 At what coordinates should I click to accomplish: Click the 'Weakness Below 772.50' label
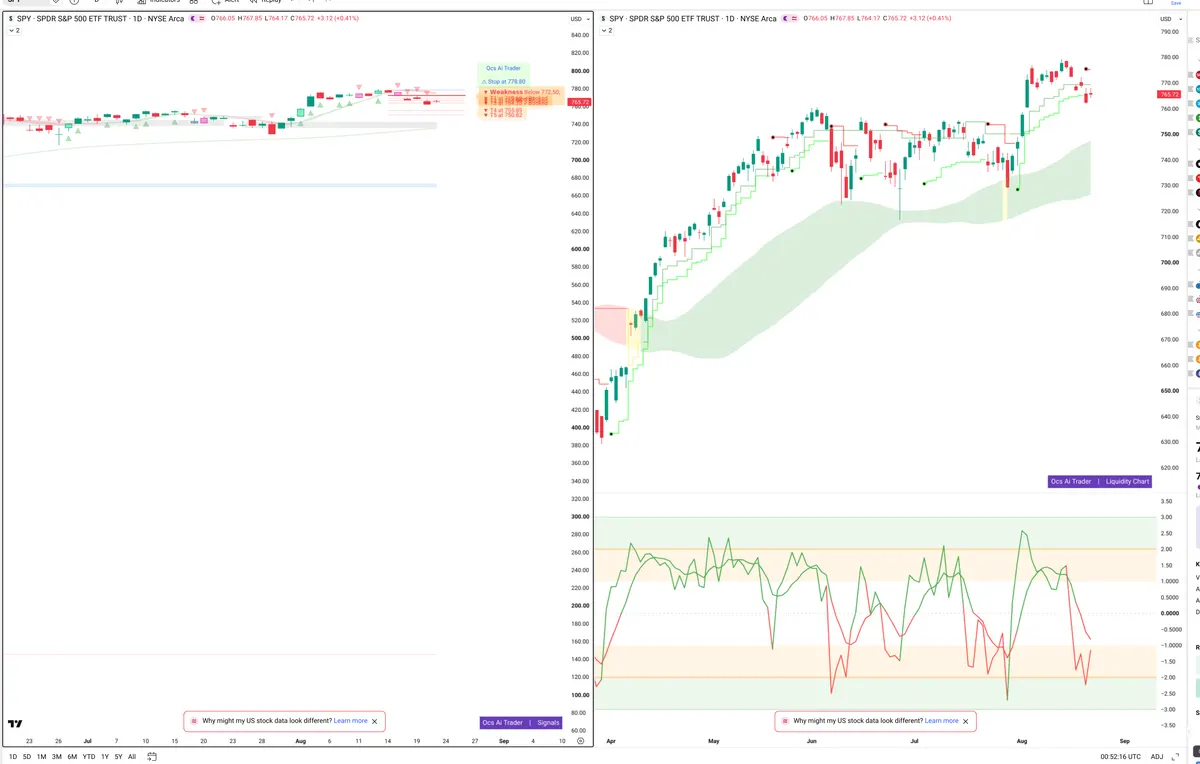[x=523, y=91]
